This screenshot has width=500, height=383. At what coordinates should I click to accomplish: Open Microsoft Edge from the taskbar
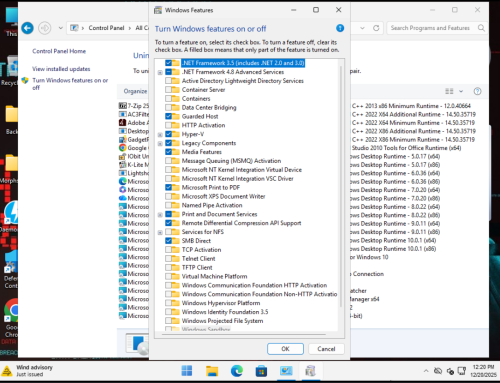pos(237,371)
